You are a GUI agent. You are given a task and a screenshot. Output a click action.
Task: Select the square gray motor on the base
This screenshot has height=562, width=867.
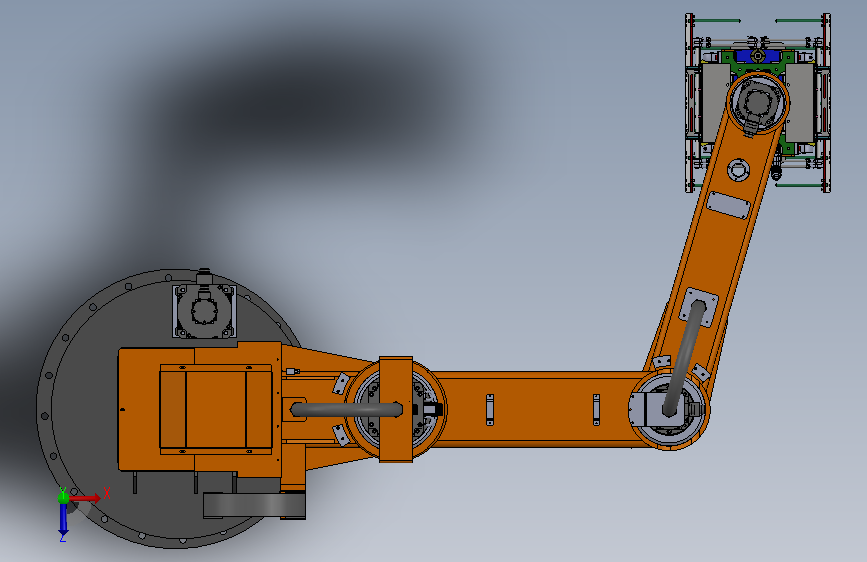pos(204,310)
